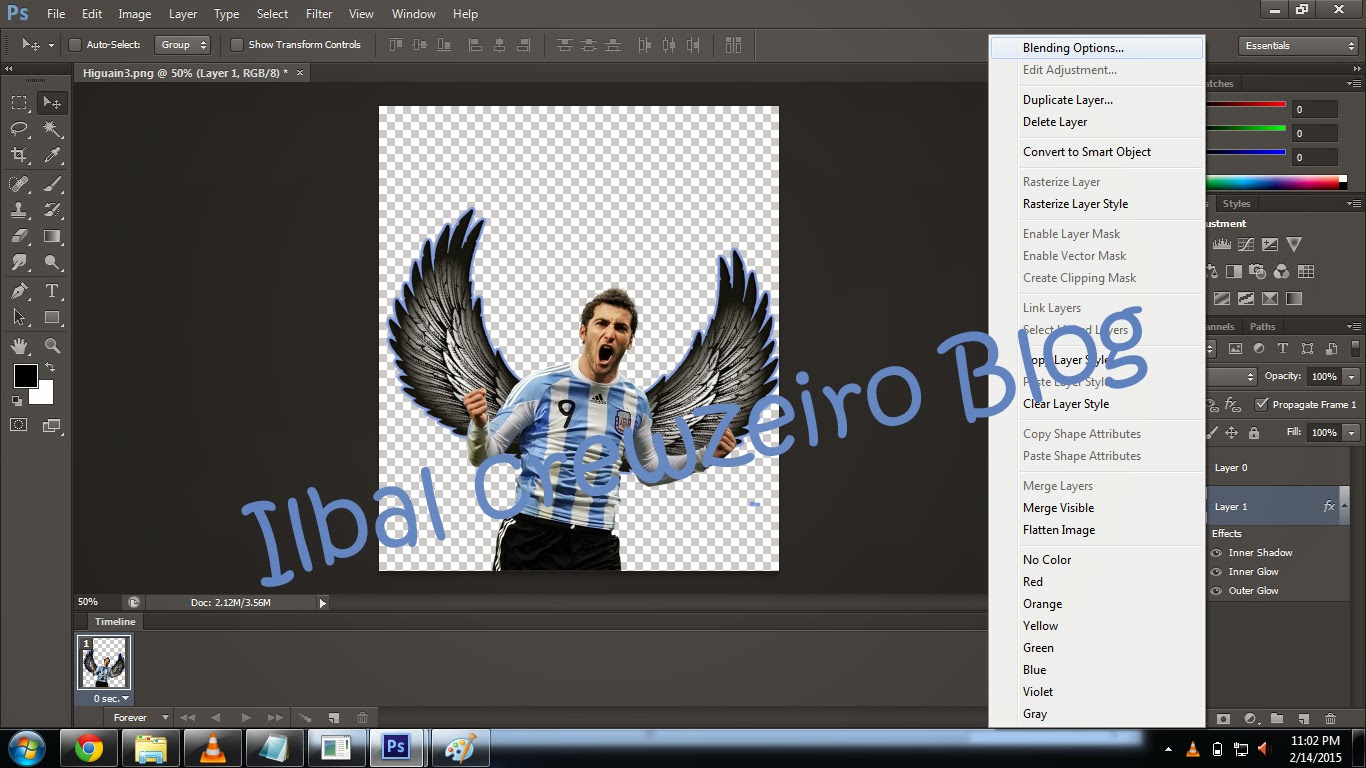Select the Eraser tool
The width and height of the screenshot is (1366, 768).
(19, 237)
